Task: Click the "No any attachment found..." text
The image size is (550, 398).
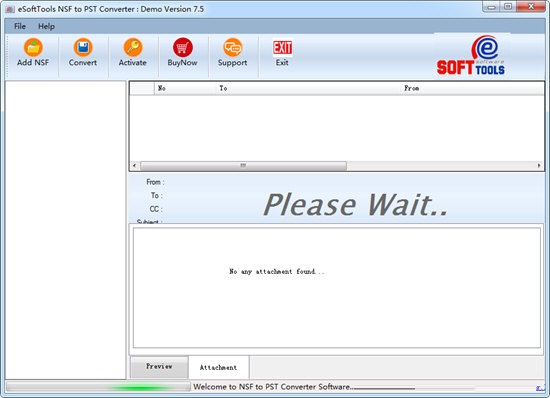Action: (x=277, y=271)
